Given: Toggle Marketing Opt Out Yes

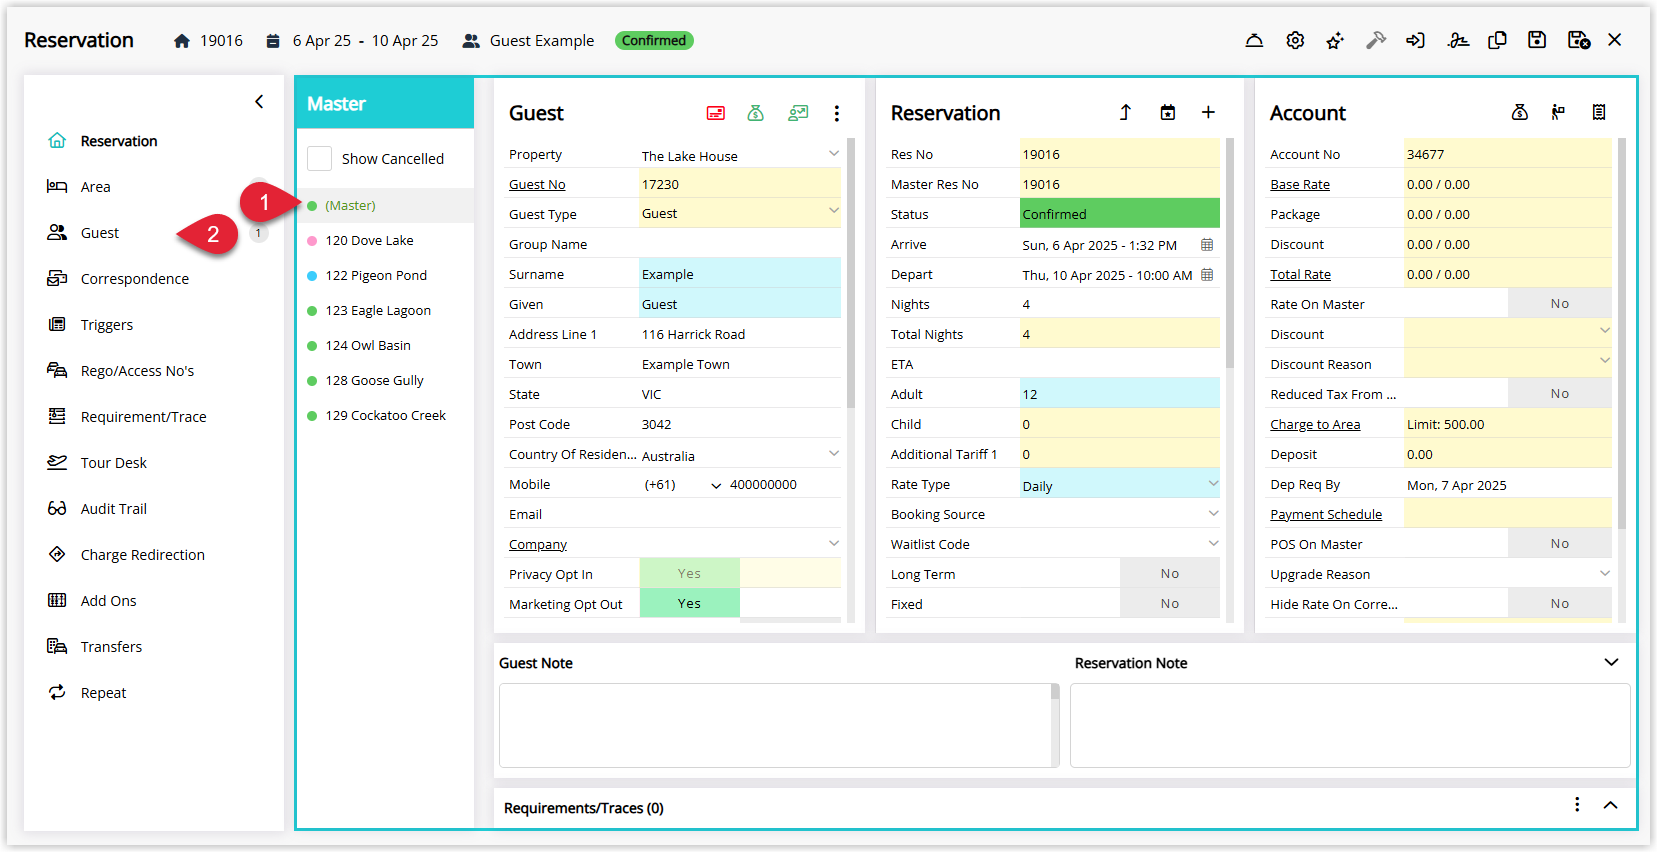Looking at the screenshot, I should (x=689, y=603).
